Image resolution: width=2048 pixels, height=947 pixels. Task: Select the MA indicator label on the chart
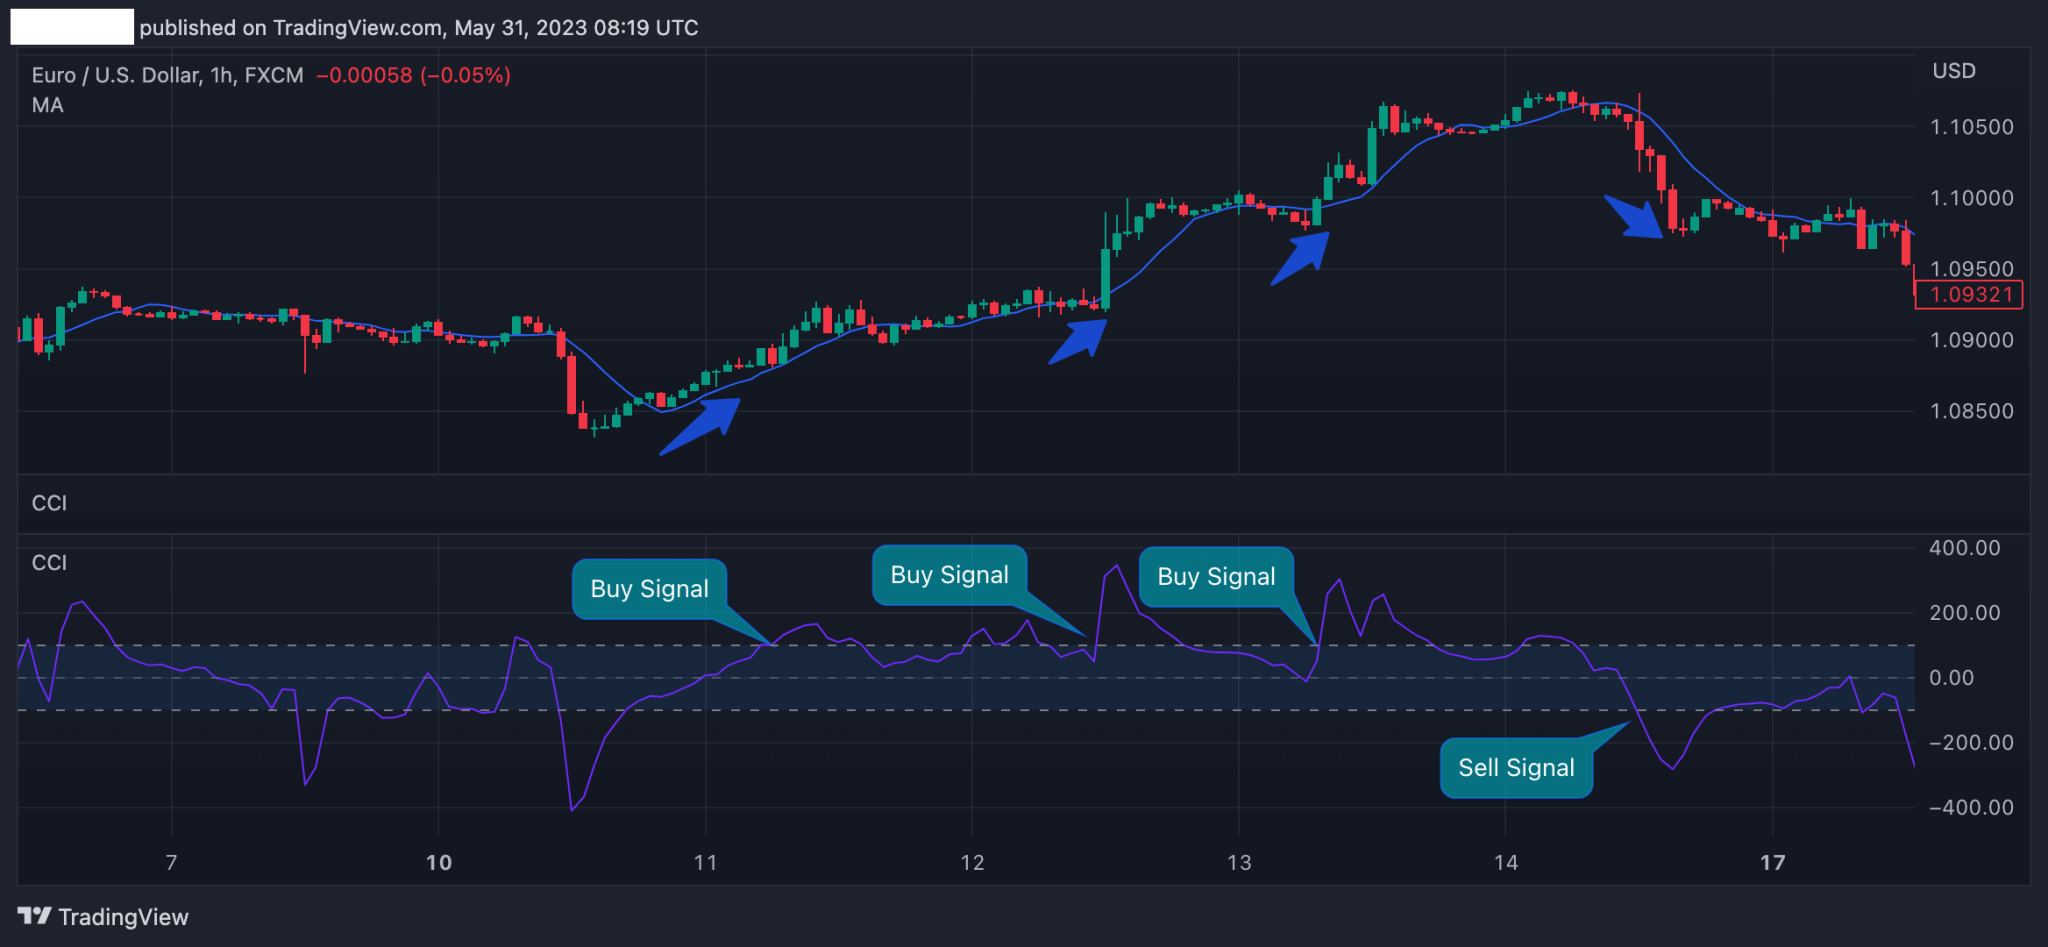coord(46,105)
